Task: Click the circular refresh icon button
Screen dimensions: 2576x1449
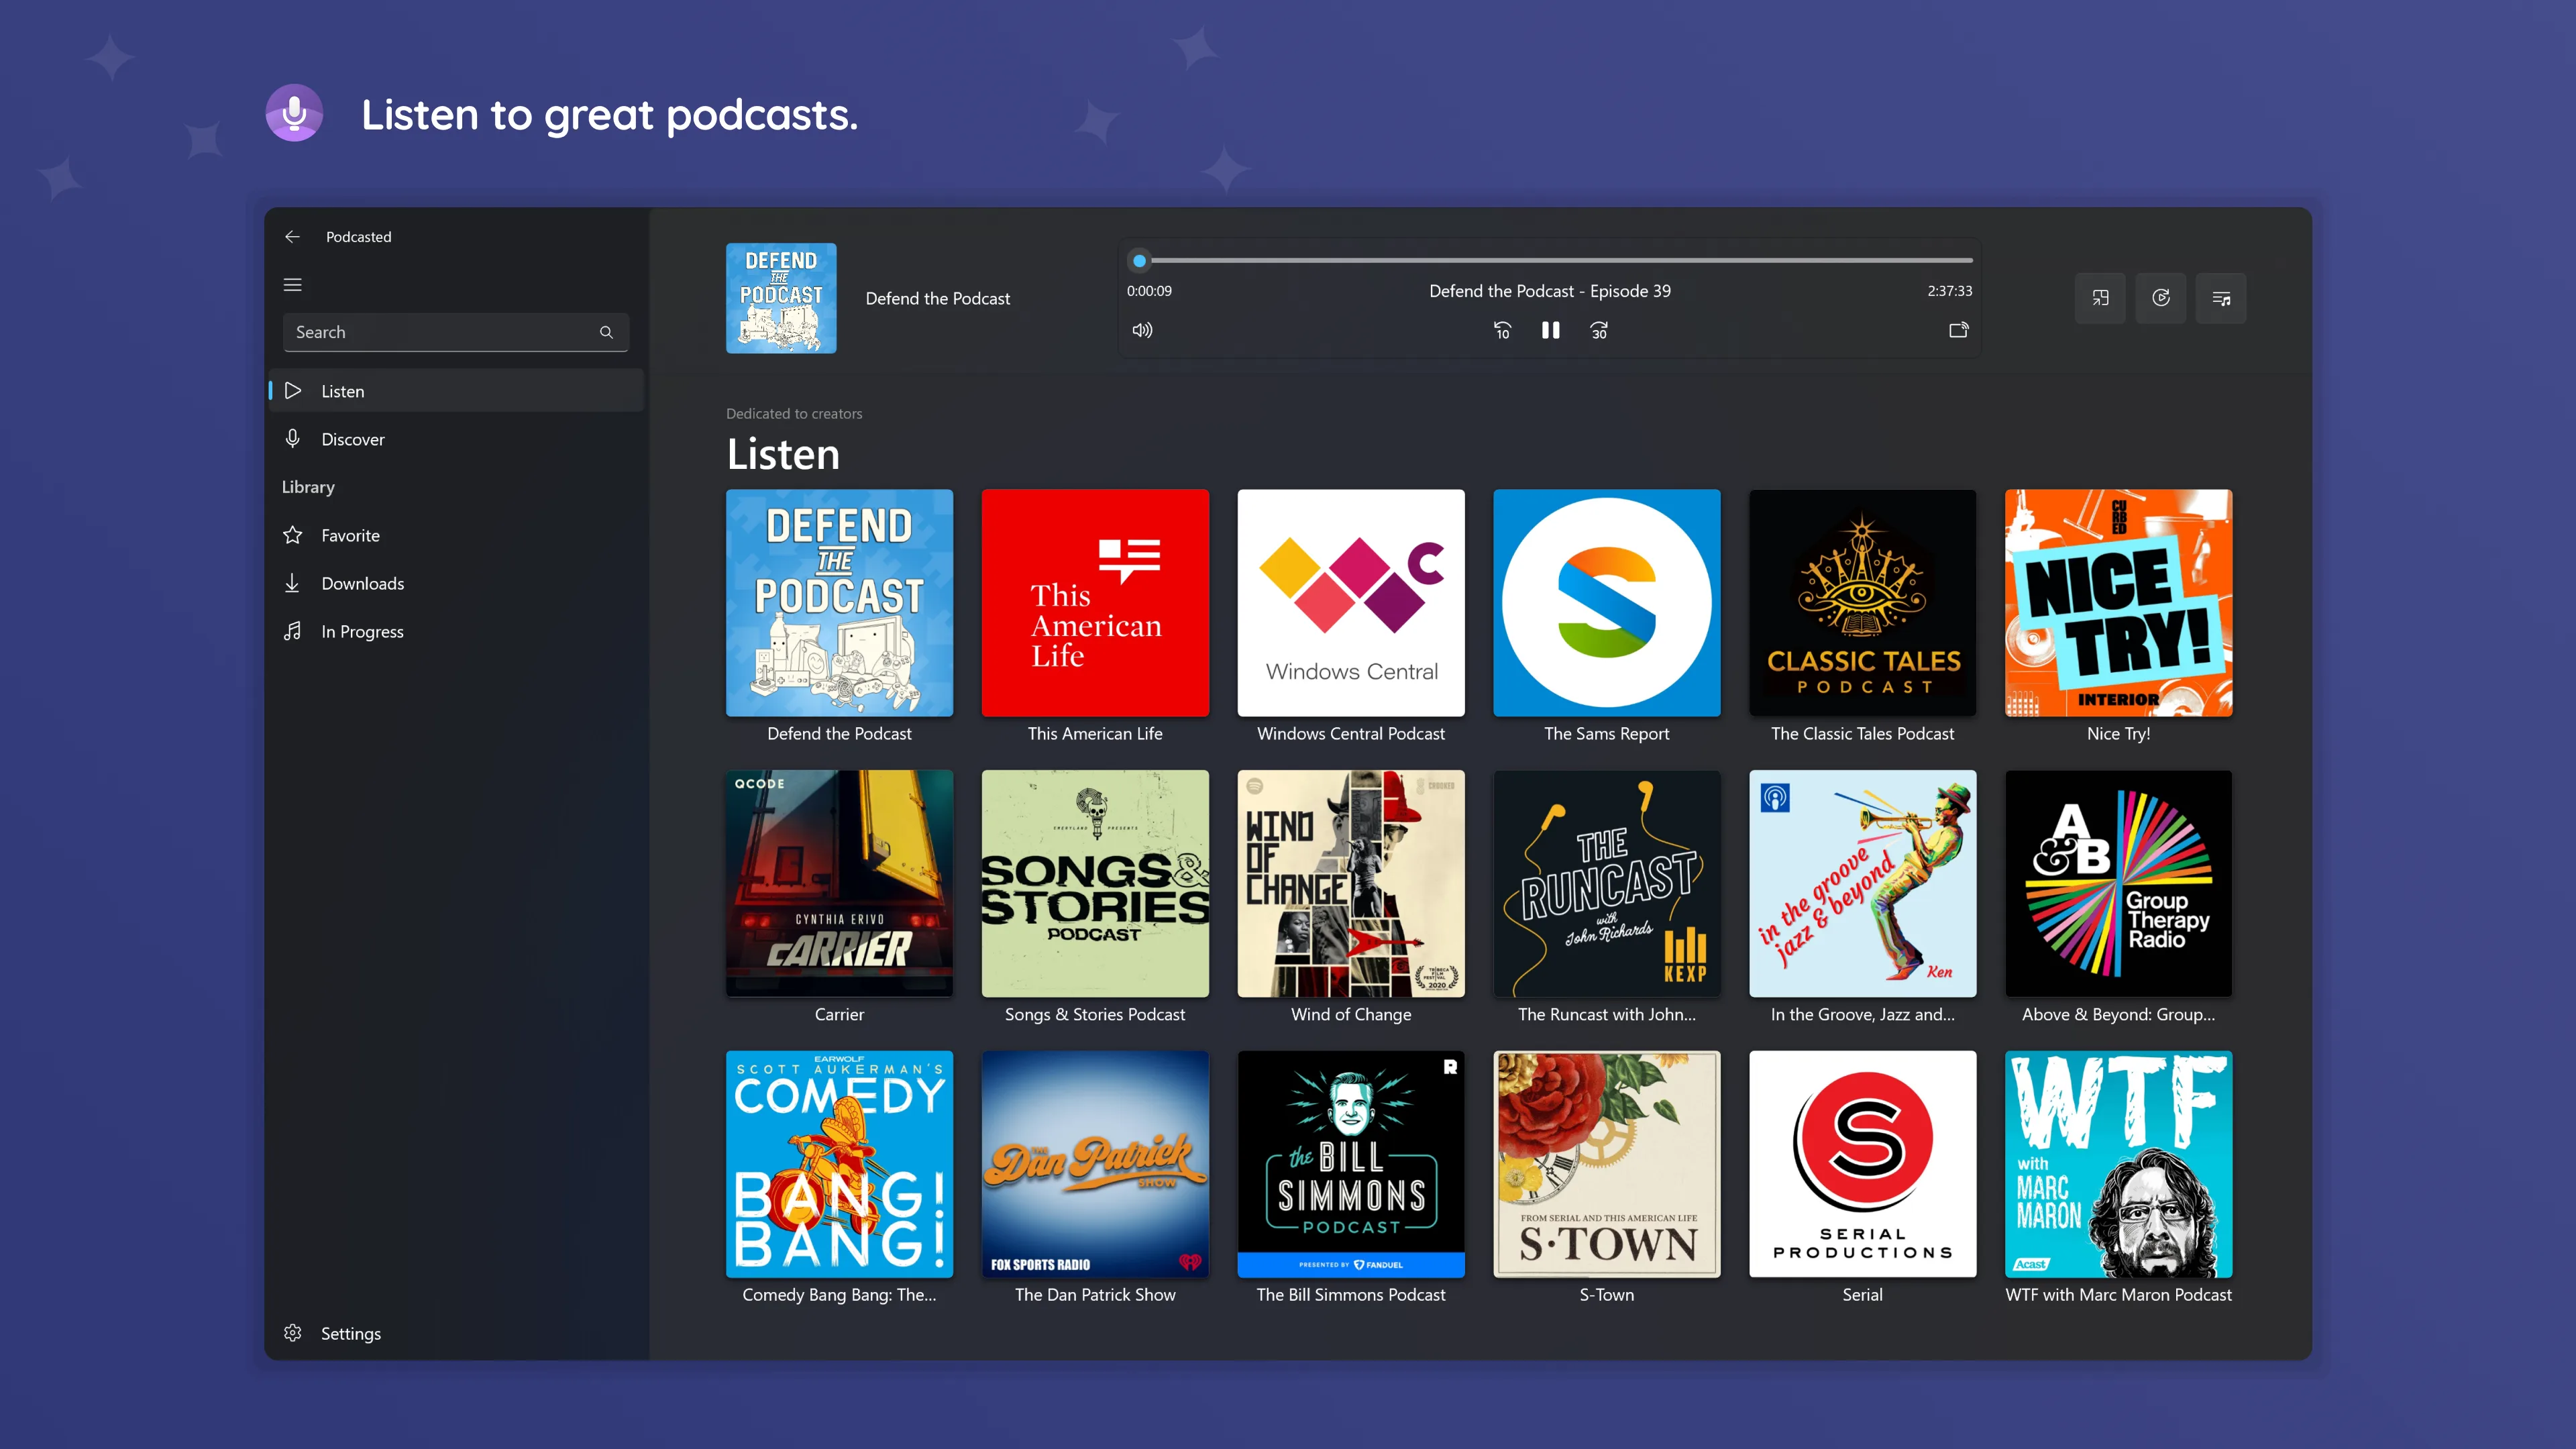Action: 2160,298
